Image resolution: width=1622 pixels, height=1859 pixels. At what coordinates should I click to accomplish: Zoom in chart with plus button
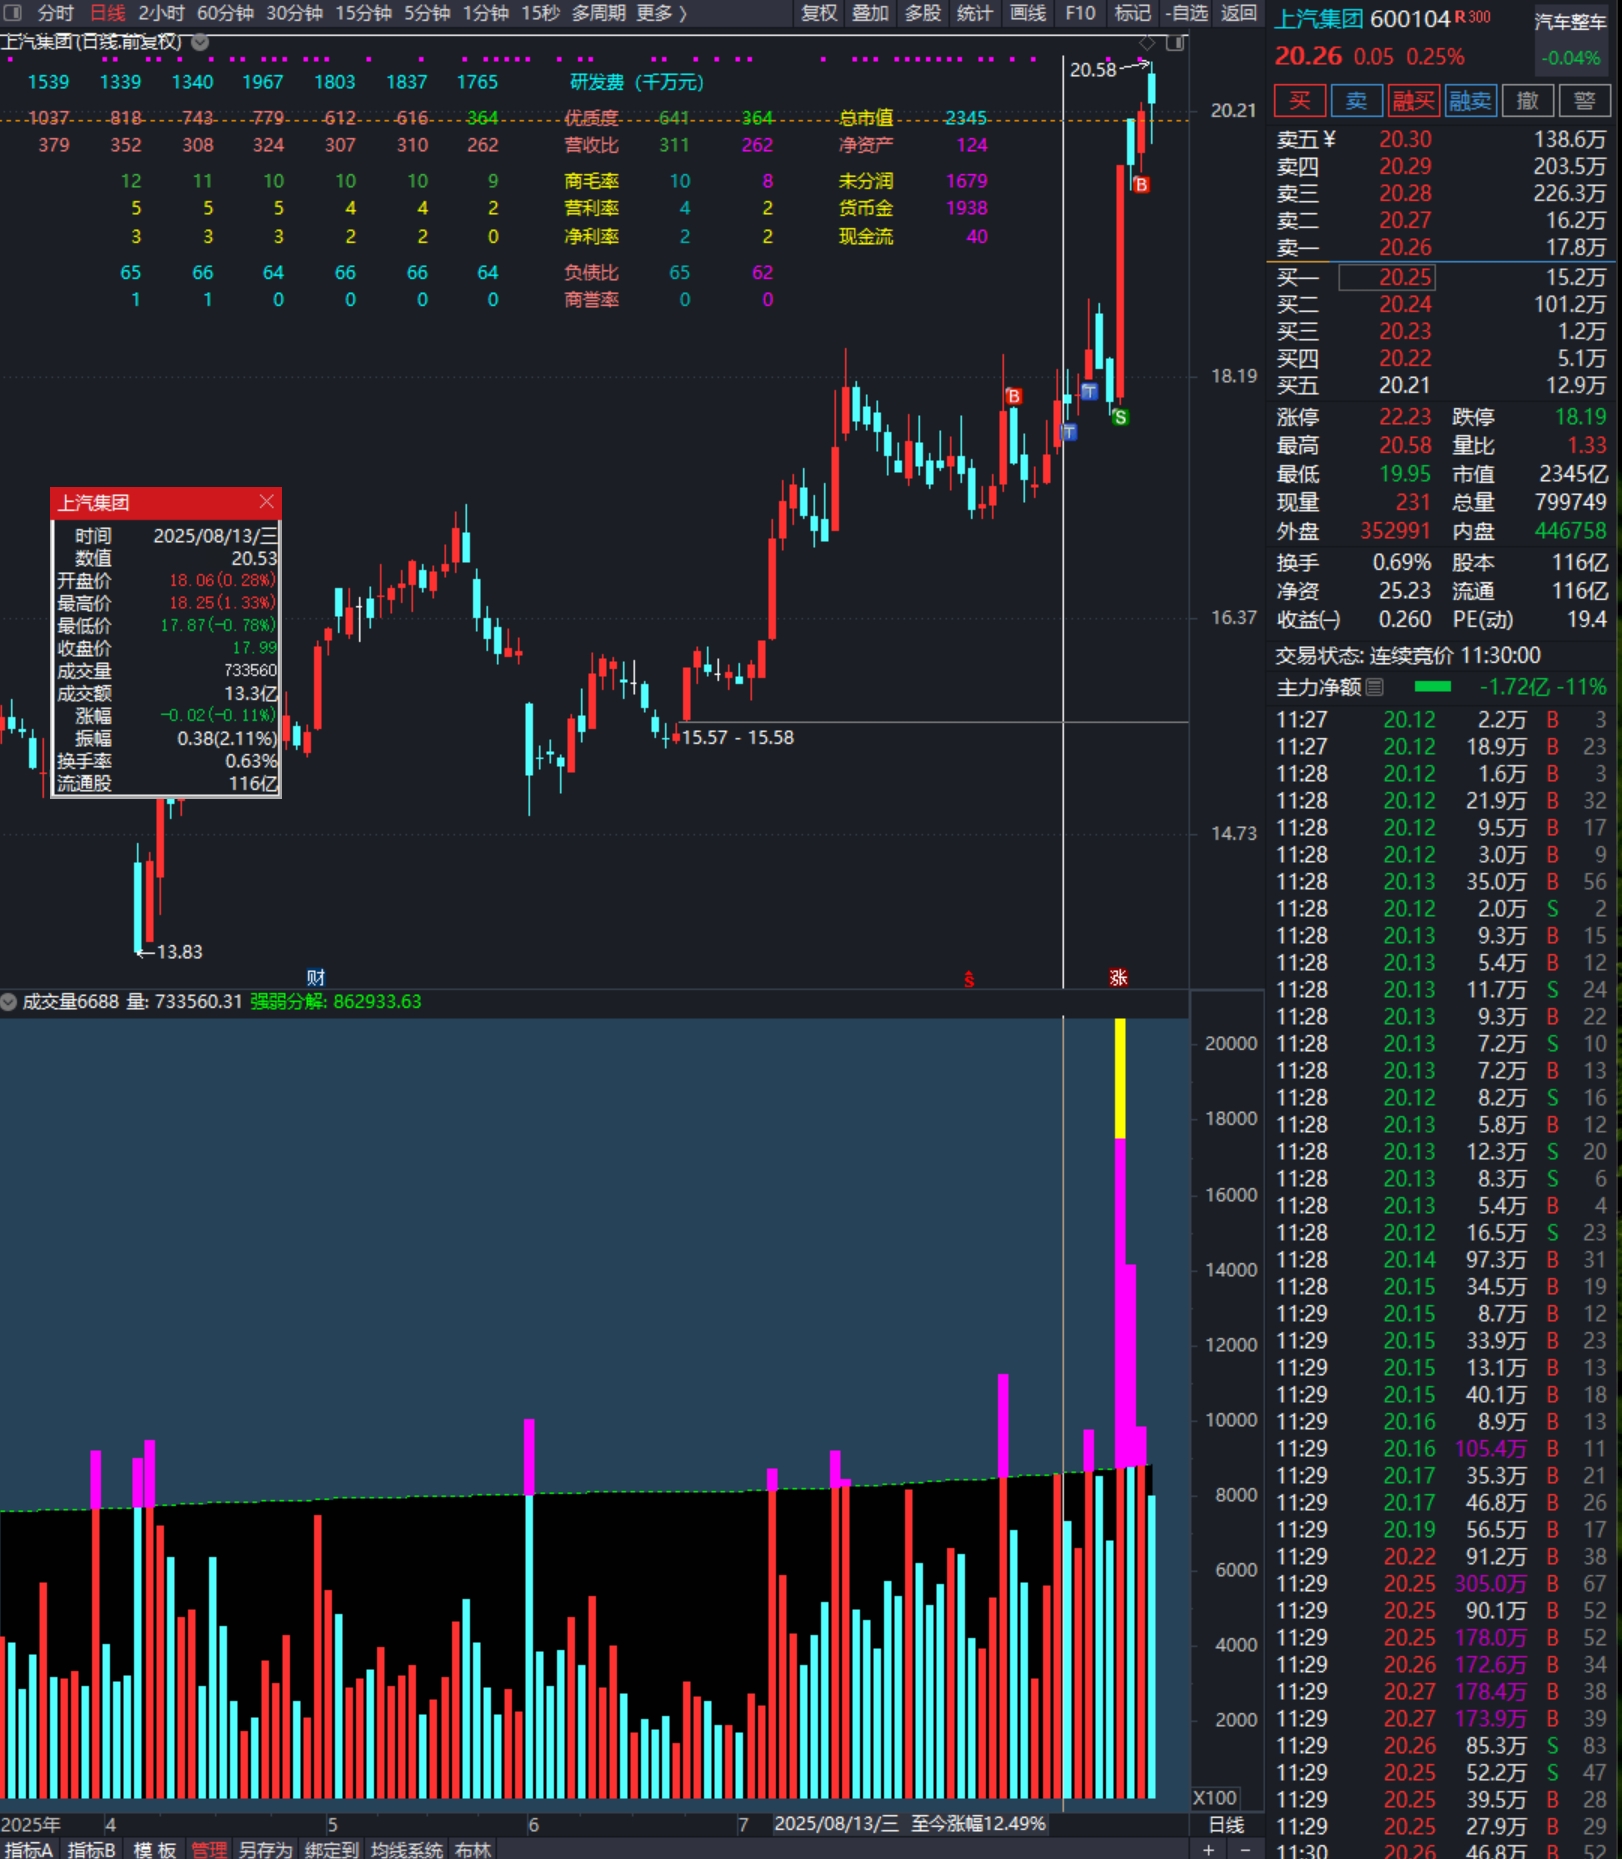point(1209,1850)
